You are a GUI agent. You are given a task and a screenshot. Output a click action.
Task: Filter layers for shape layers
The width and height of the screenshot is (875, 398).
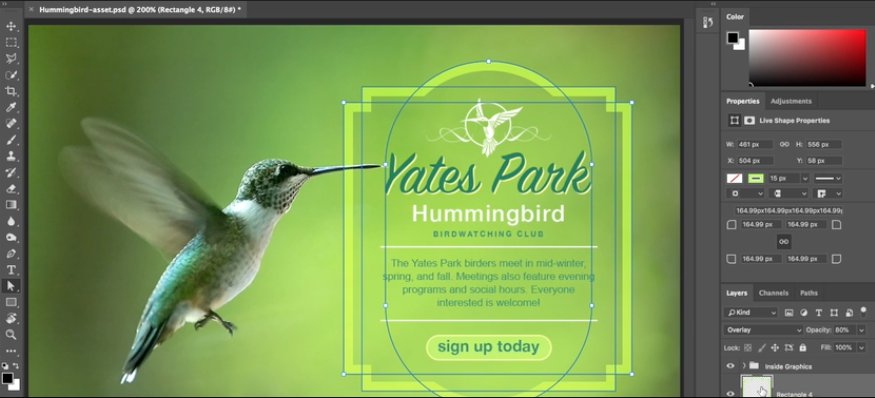coord(834,313)
